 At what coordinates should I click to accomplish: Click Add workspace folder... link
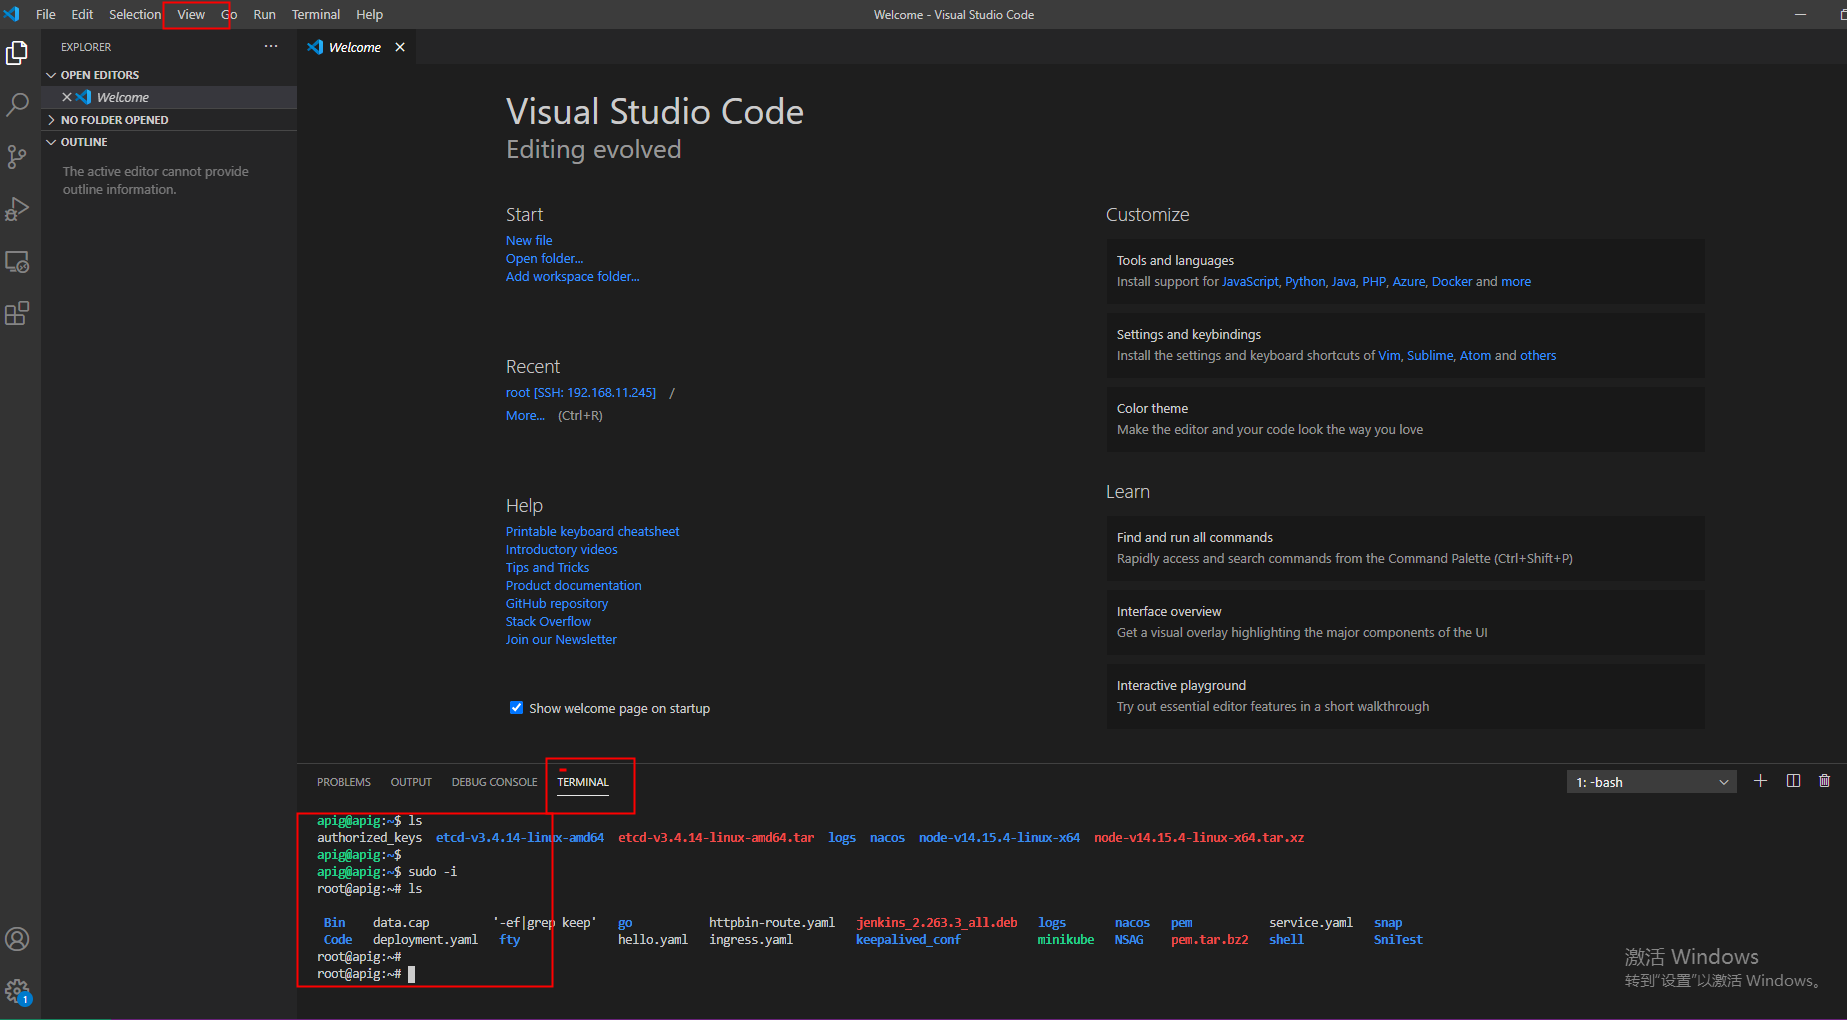pyautogui.click(x=572, y=276)
